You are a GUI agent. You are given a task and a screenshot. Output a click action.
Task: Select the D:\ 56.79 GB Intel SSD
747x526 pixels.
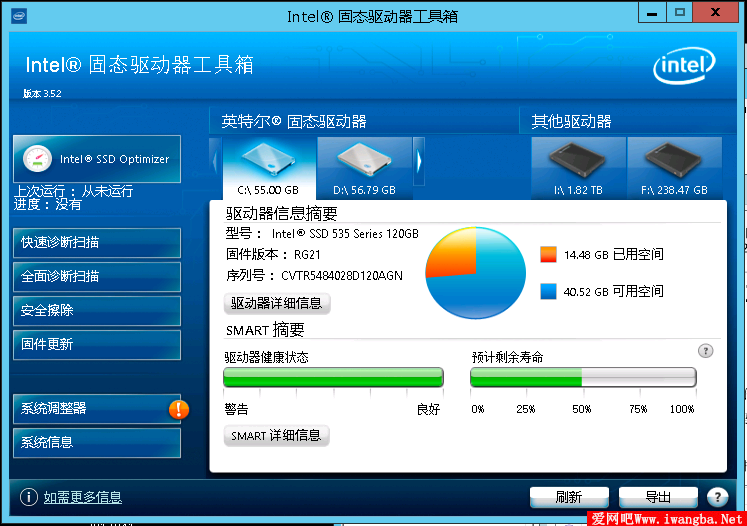click(x=364, y=168)
